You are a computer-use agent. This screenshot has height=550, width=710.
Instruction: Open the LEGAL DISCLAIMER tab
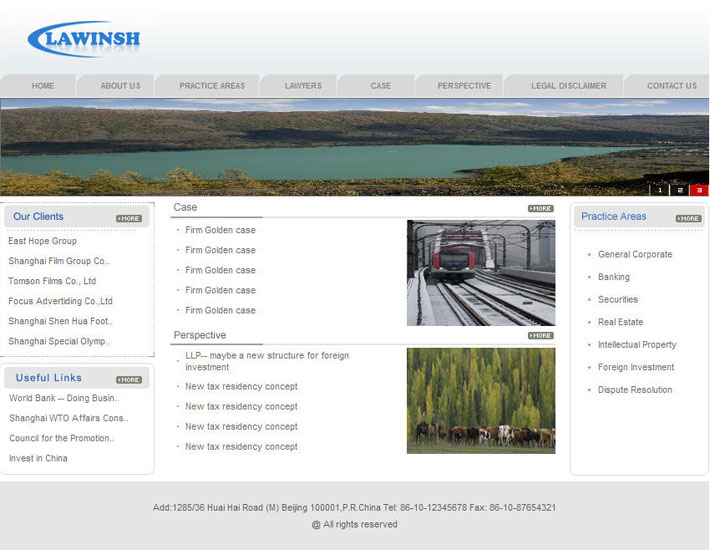pos(568,86)
